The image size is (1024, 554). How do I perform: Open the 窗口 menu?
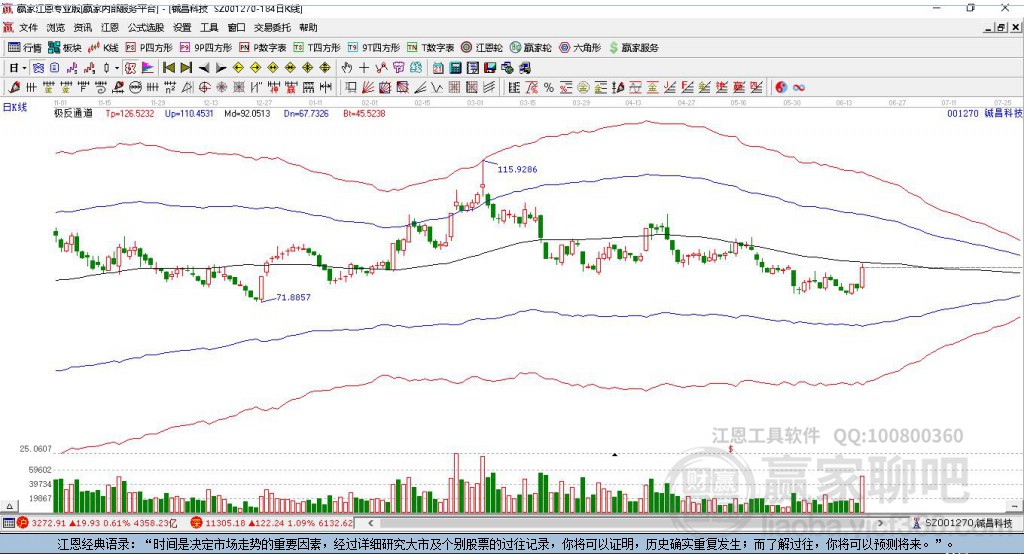coord(236,27)
